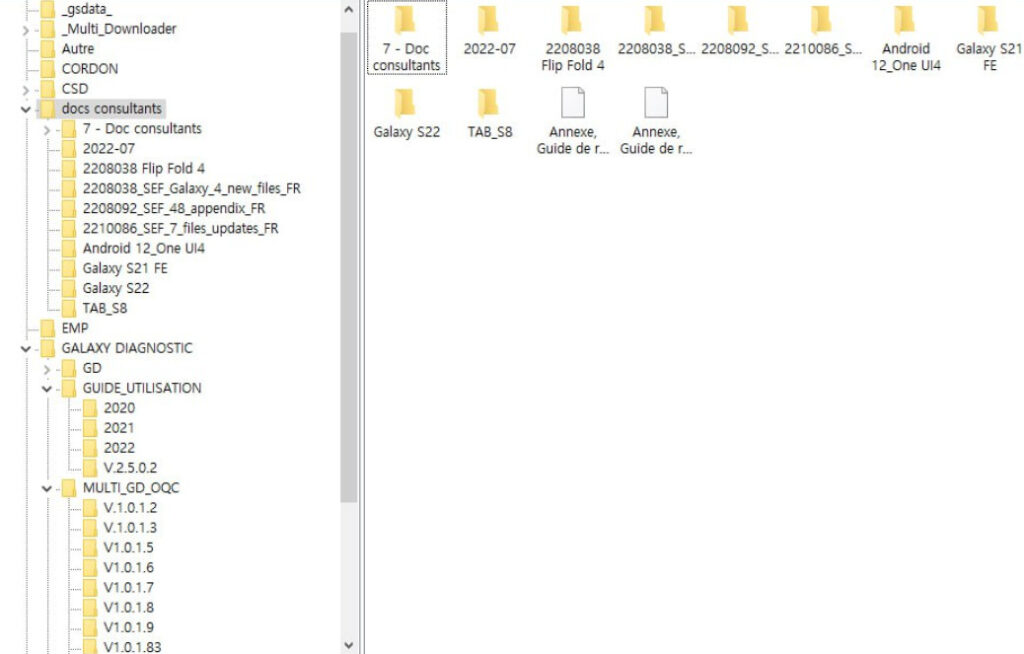Click the tree scrollbar up arrow
Image resolution: width=1024 pixels, height=654 pixels.
tap(348, 9)
